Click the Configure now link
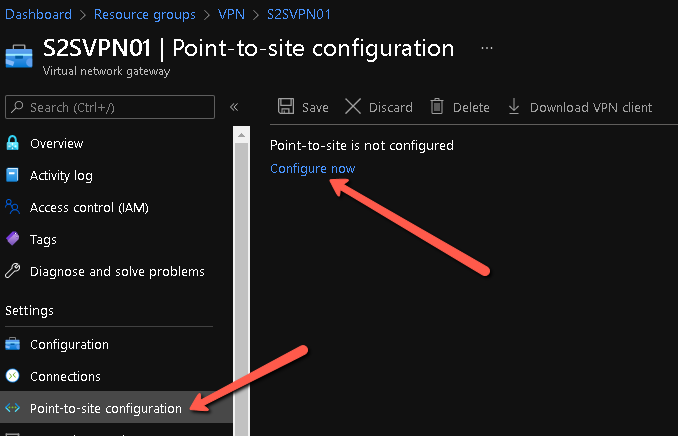The image size is (678, 436). coord(313,168)
